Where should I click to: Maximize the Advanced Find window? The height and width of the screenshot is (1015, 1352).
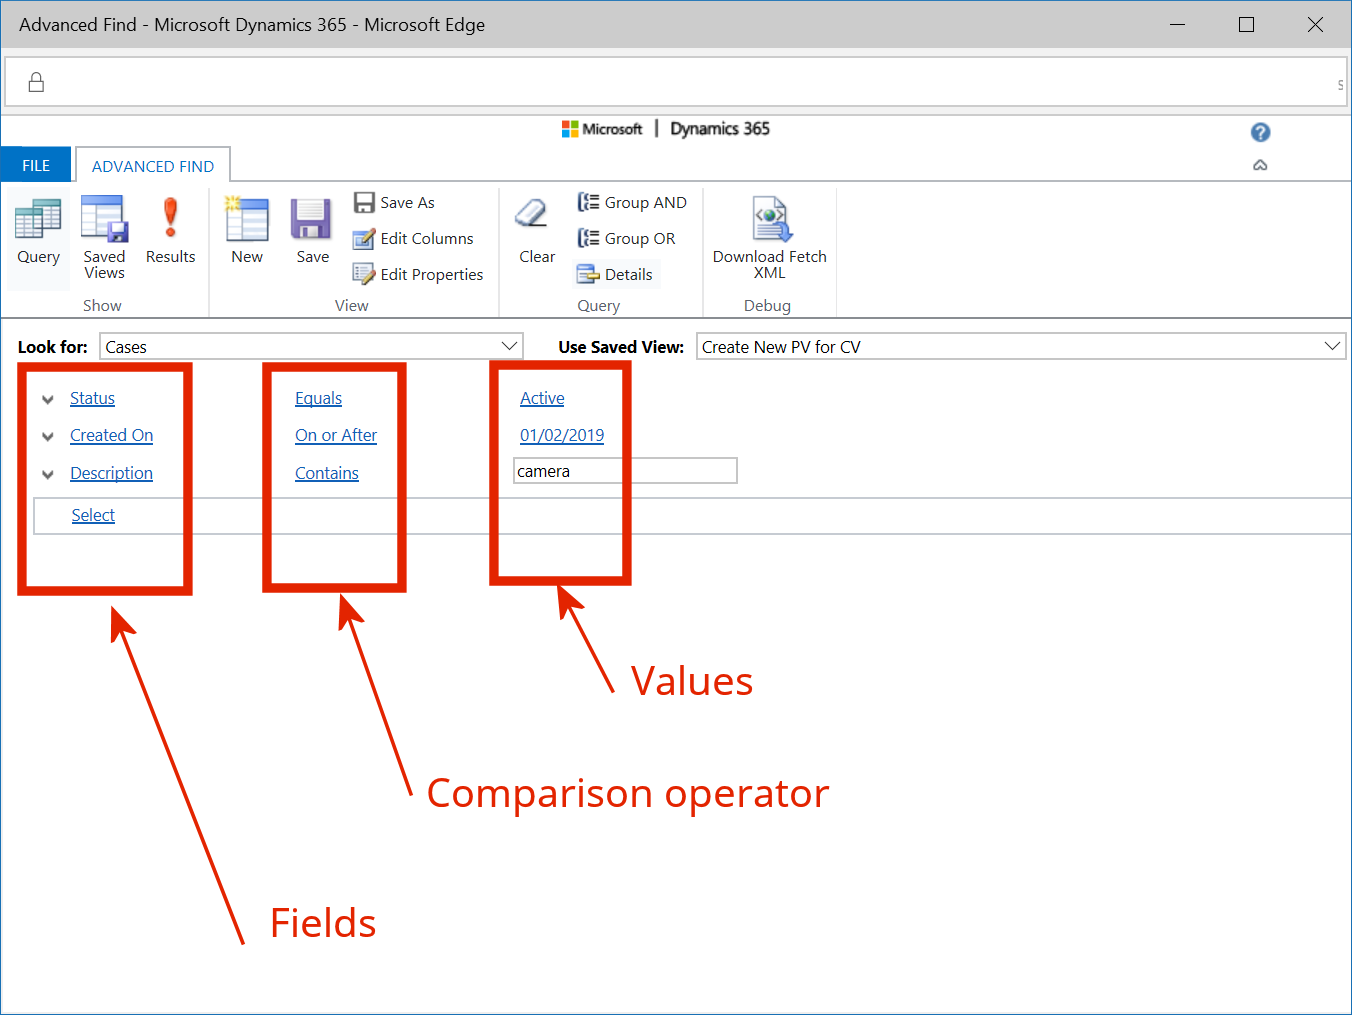[1246, 24]
